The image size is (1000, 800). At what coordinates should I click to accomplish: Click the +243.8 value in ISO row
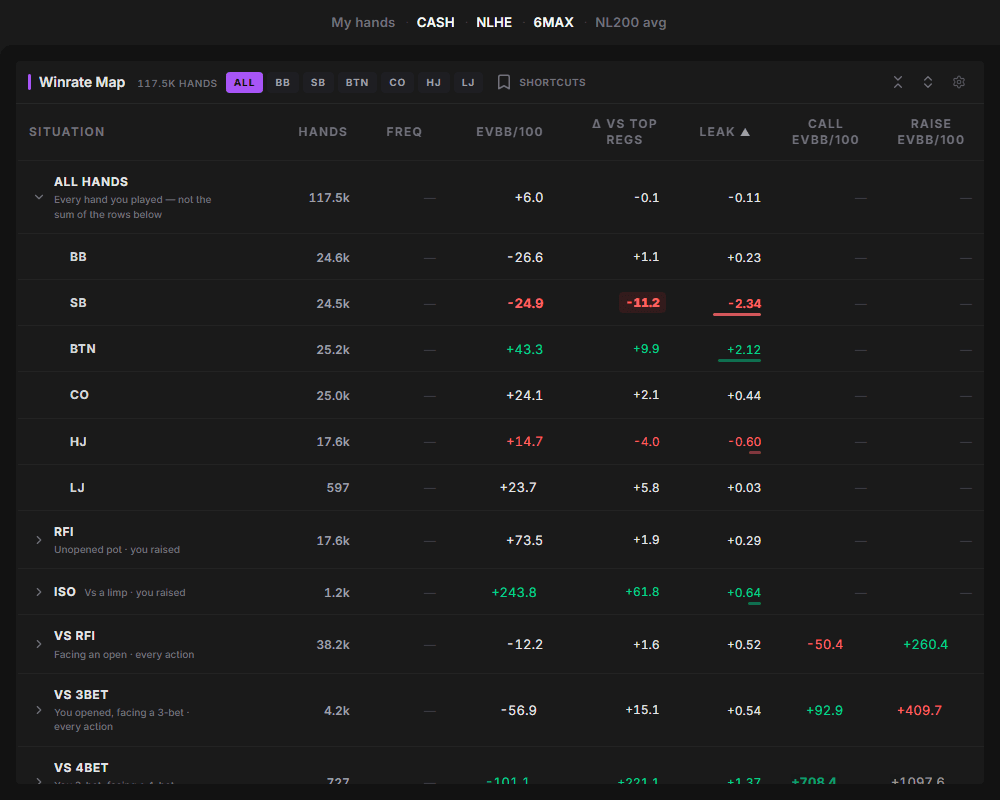tap(514, 593)
